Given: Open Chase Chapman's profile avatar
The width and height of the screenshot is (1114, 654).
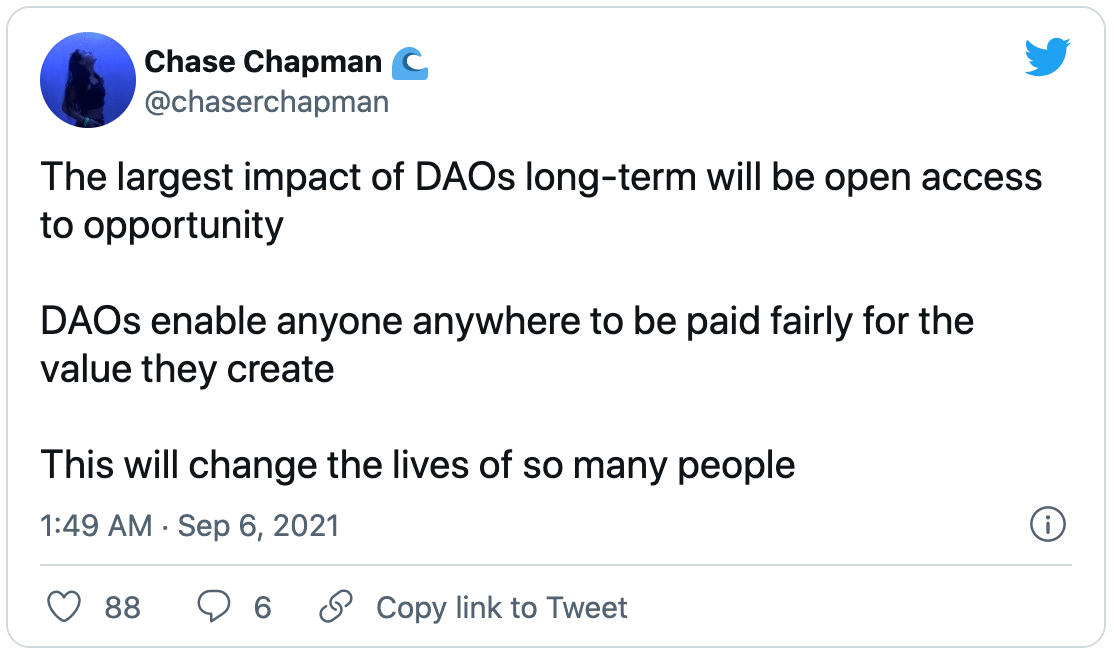Looking at the screenshot, I should pyautogui.click(x=88, y=80).
